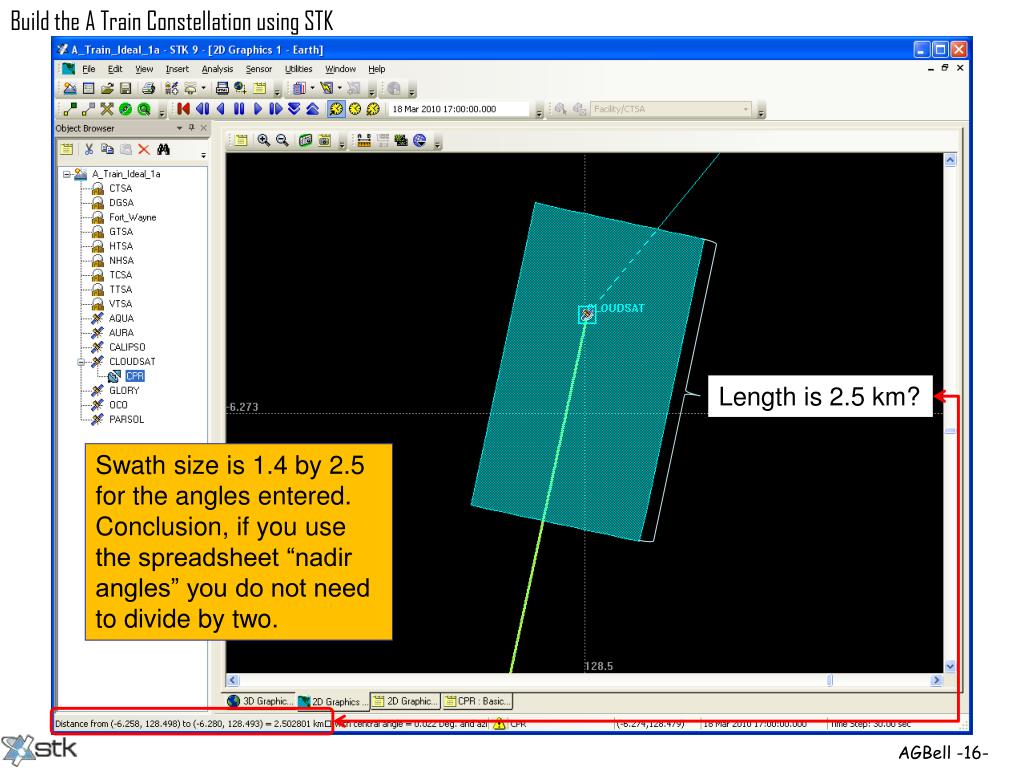Viewport: 1024px width, 768px height.
Task: Click the crossed tools icon
Action: tap(107, 109)
